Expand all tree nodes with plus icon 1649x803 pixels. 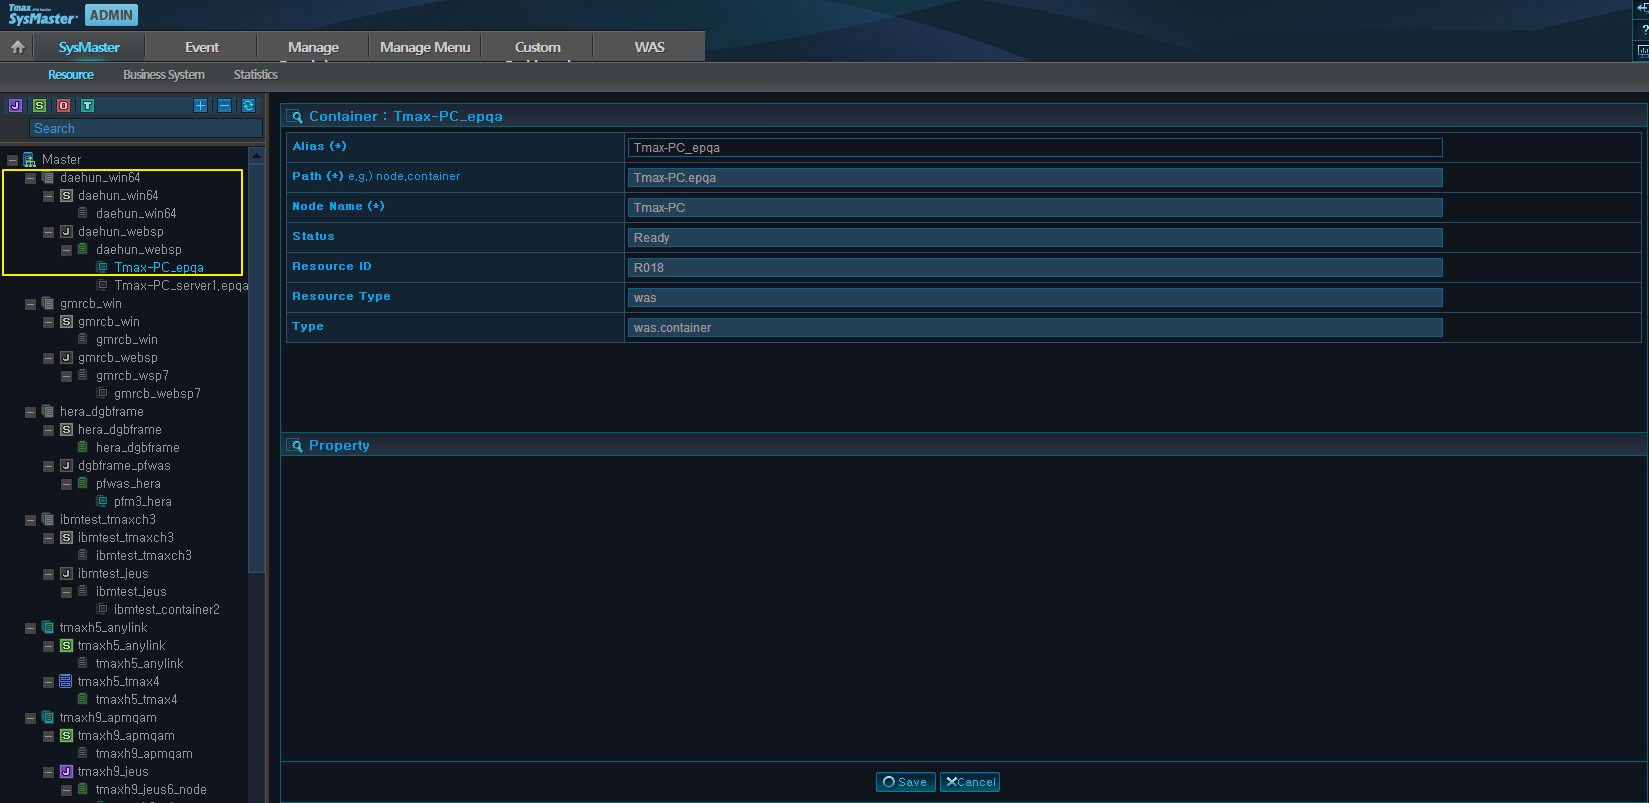(200, 105)
